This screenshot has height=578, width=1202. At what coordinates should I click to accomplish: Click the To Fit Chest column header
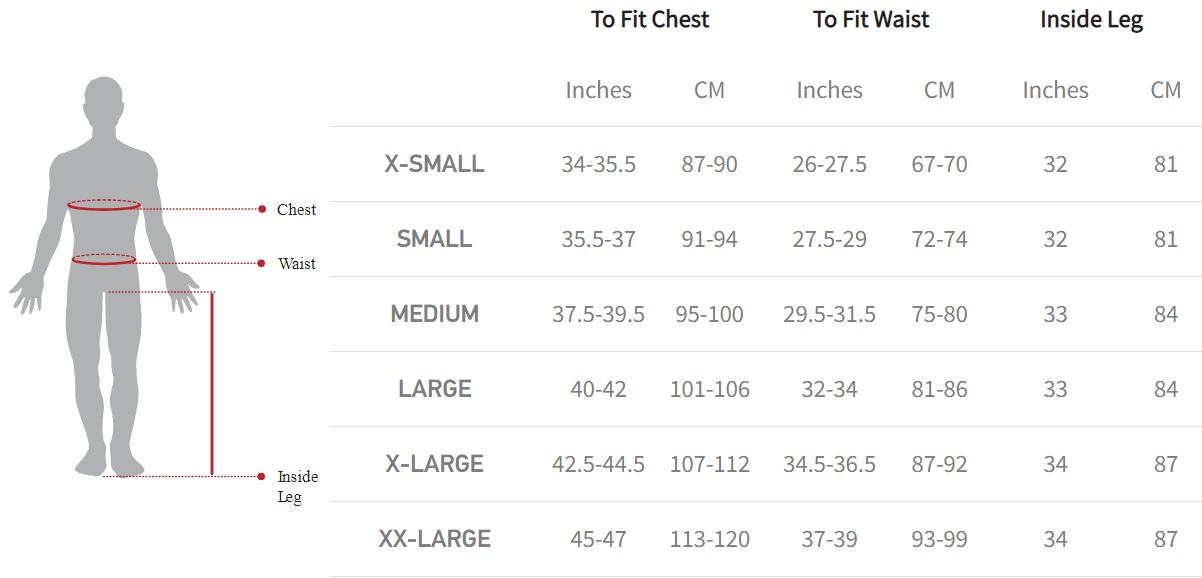[650, 20]
